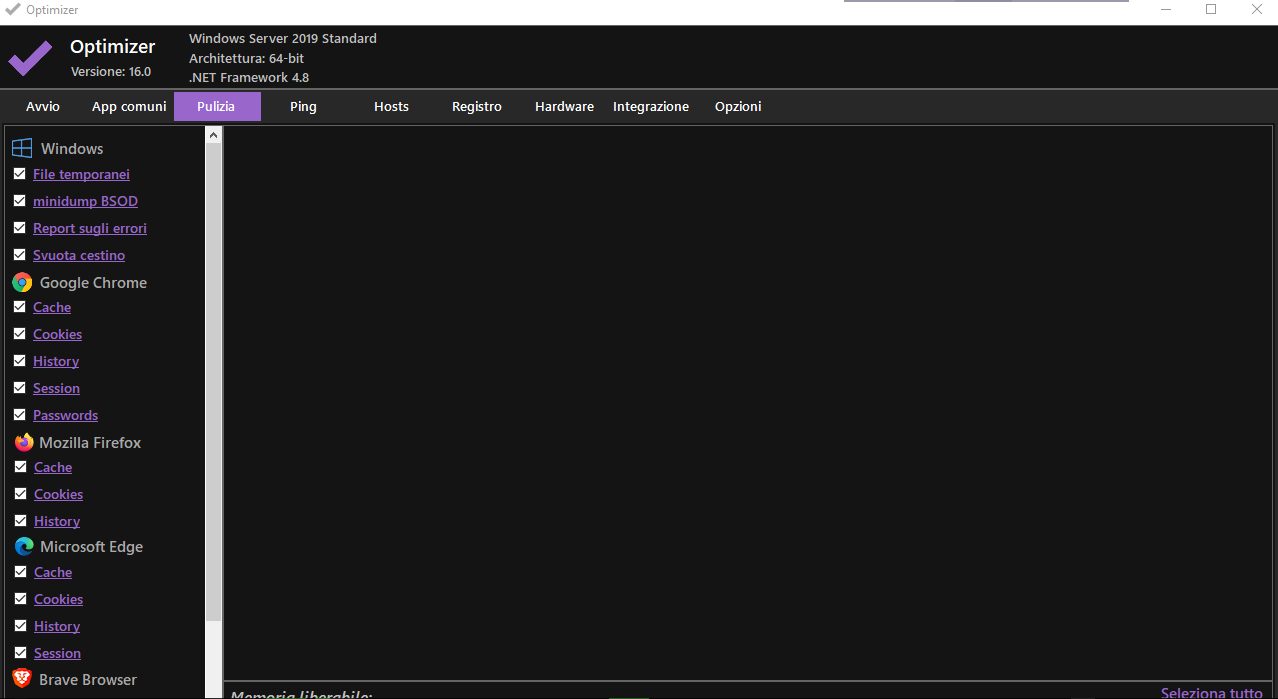Image resolution: width=1278 pixels, height=699 pixels.
Task: Click the Optimizer purple checkmark logo
Action: point(30,59)
